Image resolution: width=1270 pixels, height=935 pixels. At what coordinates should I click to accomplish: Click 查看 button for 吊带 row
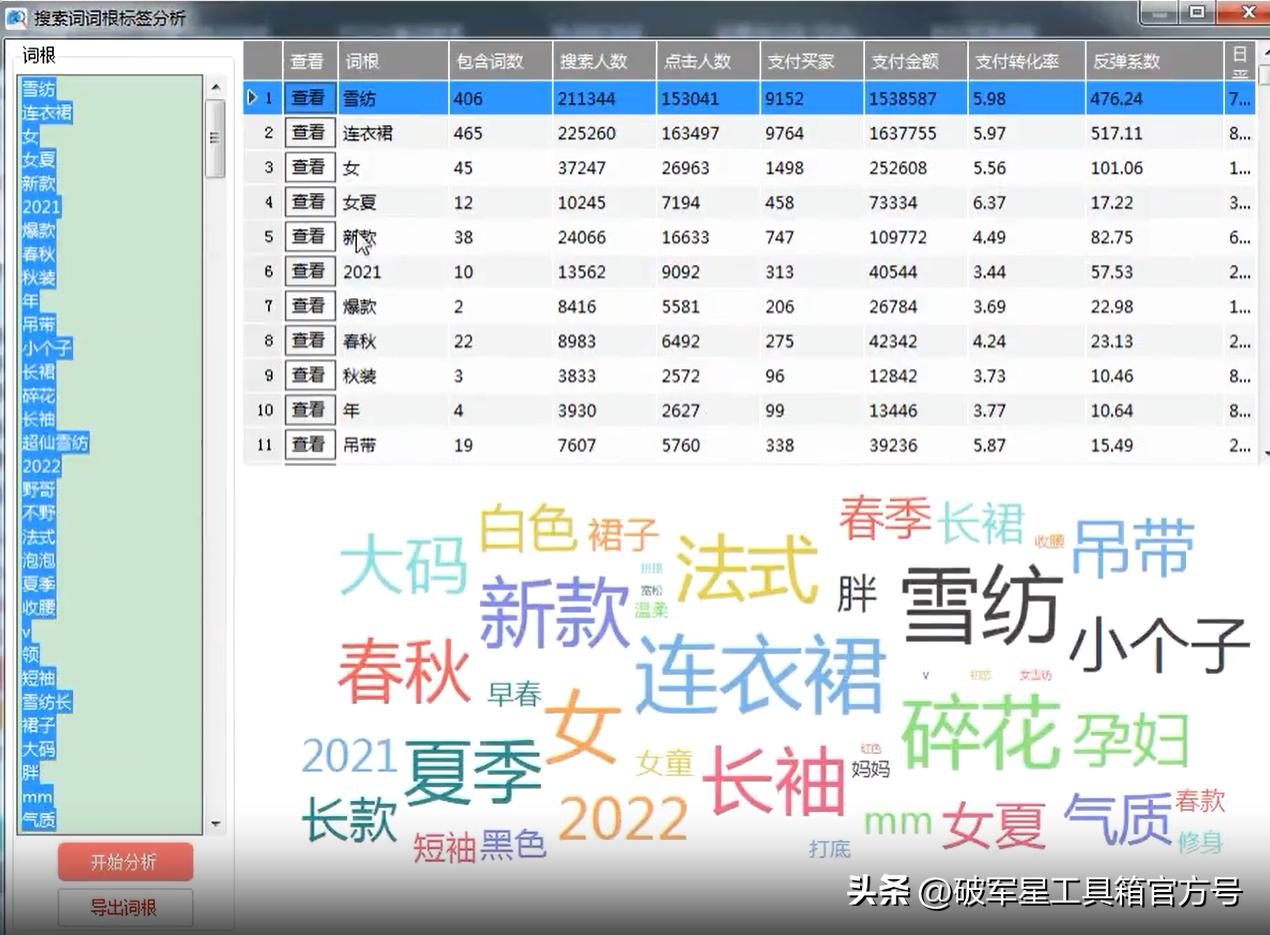[308, 444]
